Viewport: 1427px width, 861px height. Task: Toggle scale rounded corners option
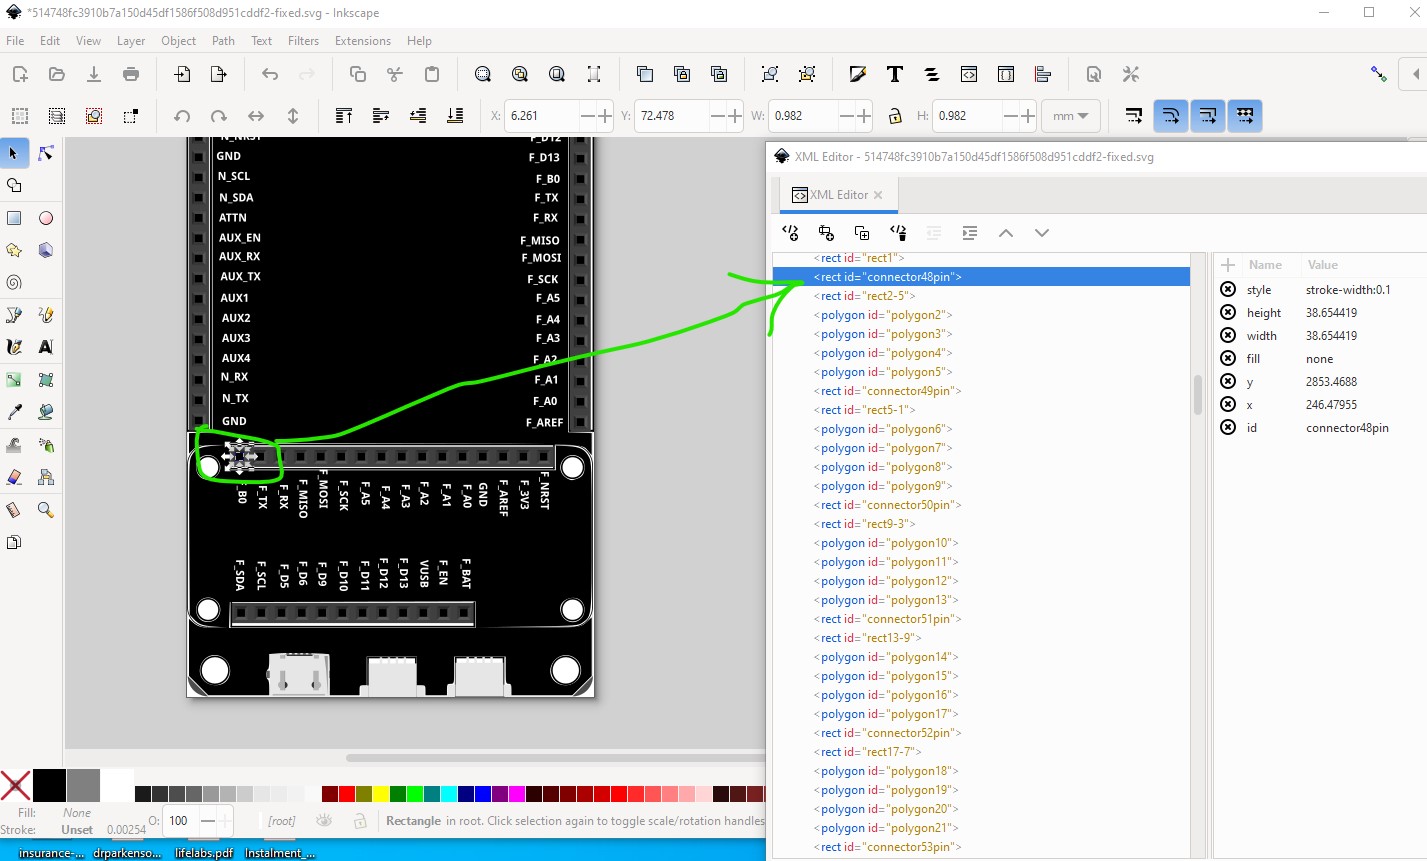pos(1171,116)
